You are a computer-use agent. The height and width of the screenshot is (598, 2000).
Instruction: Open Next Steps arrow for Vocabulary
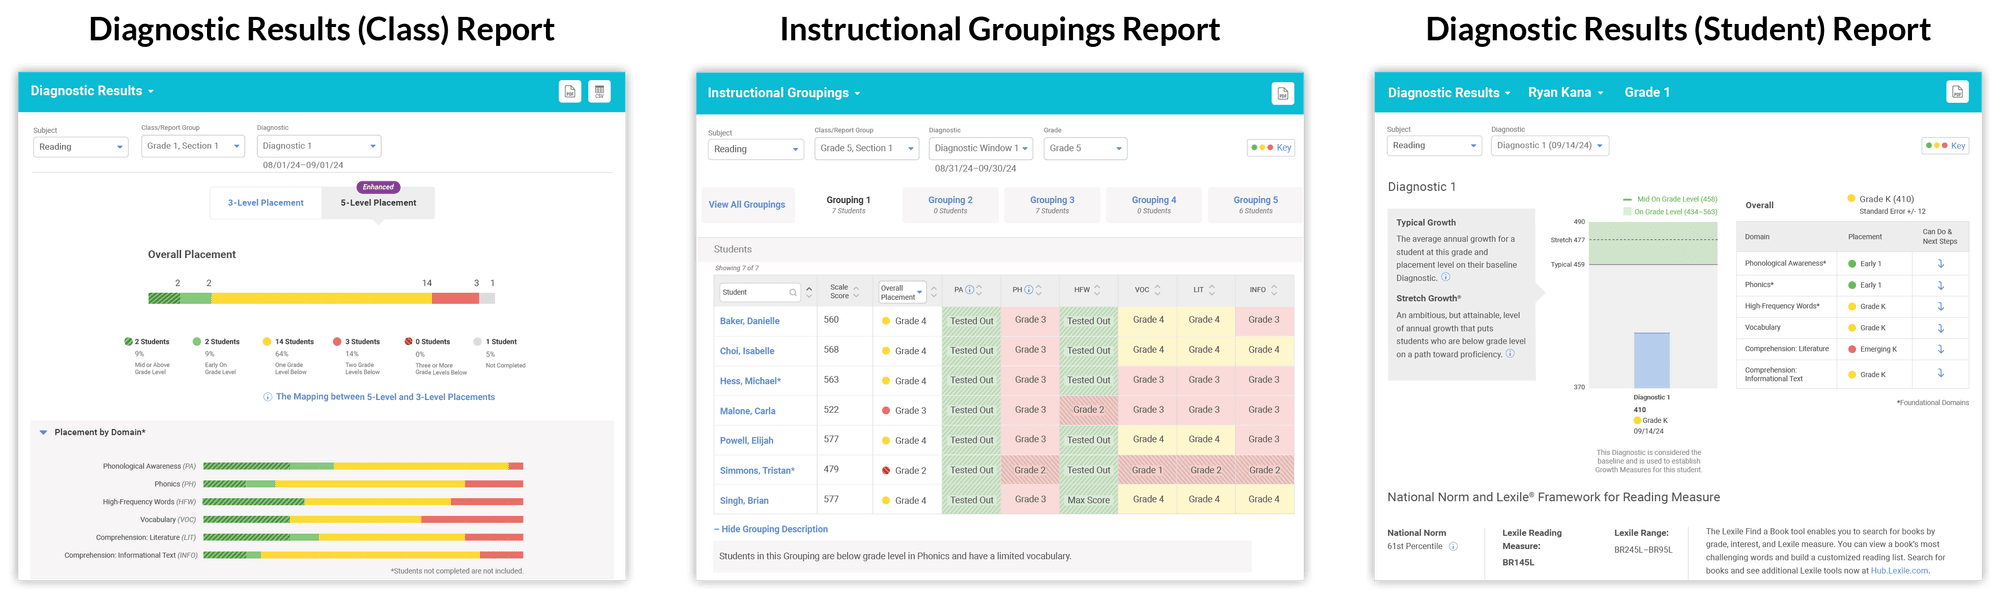(1940, 328)
